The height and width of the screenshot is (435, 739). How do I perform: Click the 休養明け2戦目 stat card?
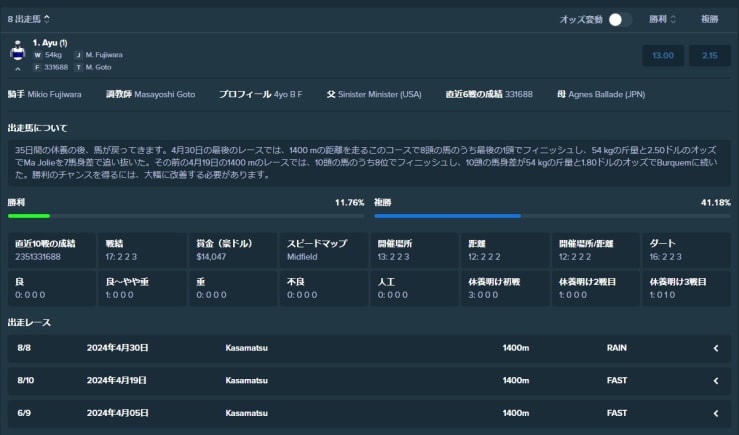(x=596, y=288)
